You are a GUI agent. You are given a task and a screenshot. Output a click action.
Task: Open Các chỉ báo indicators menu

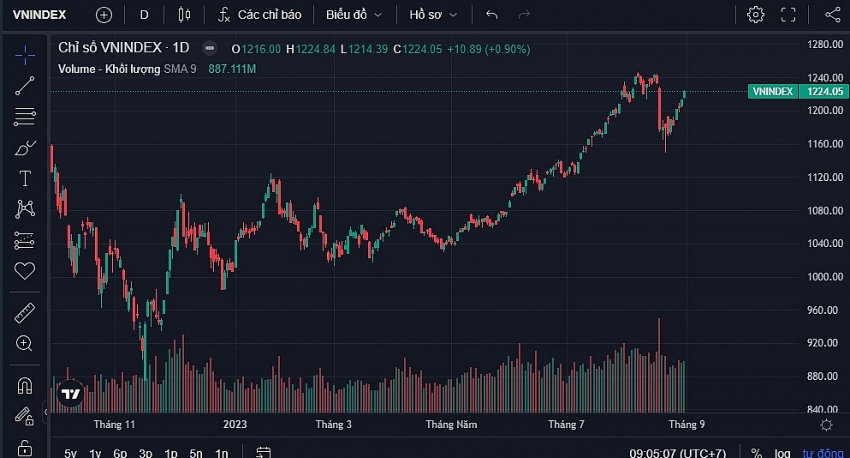coord(259,15)
